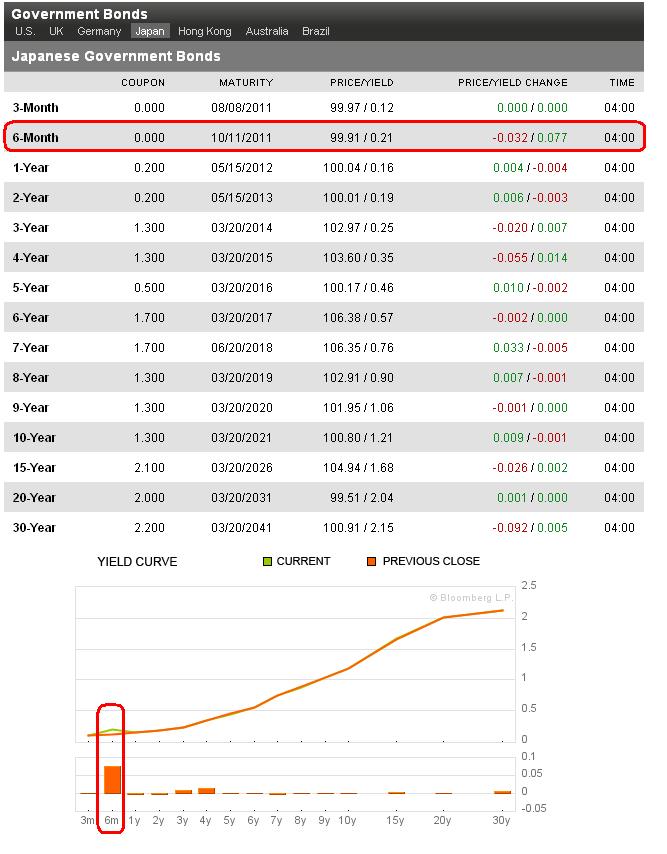Select the 2-Year bond row label
This screenshot has height=854, width=667.
(x=30, y=197)
